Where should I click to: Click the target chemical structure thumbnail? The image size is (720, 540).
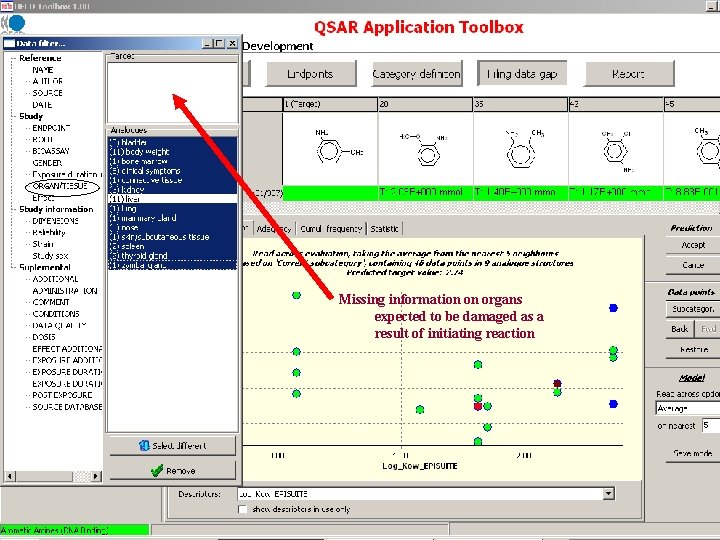point(330,148)
